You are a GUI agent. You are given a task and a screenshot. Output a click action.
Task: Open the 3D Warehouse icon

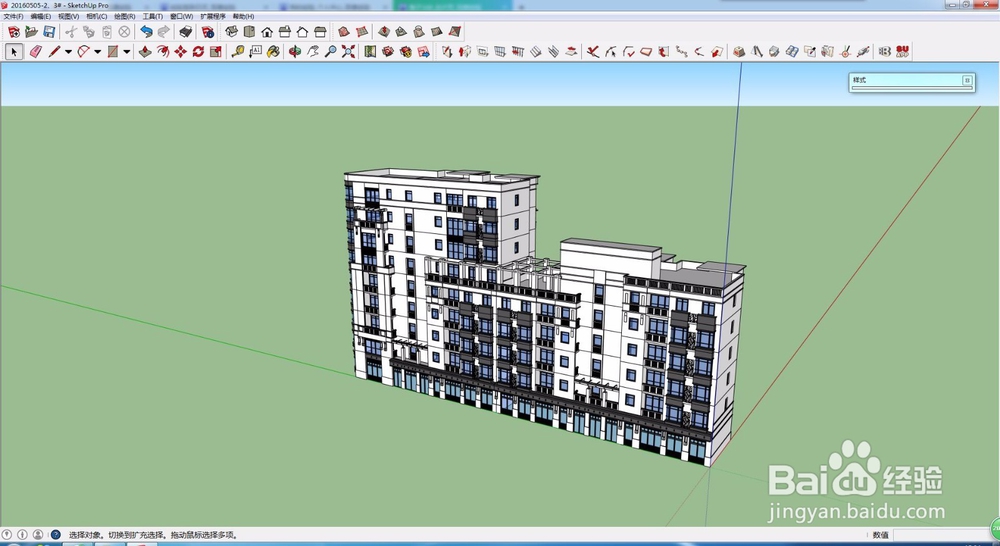[x=388, y=52]
